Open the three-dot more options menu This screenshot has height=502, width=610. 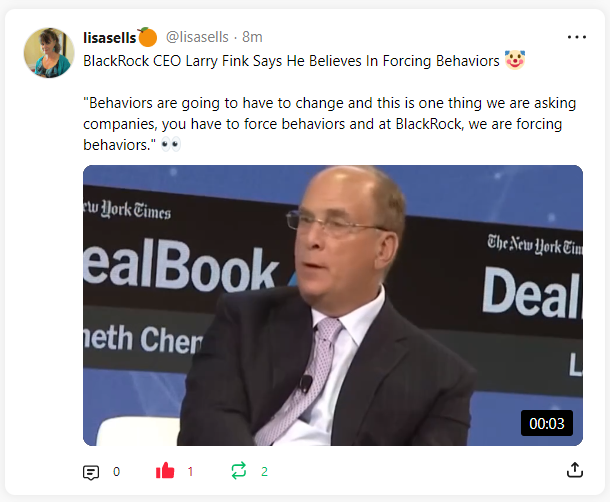pos(577,37)
